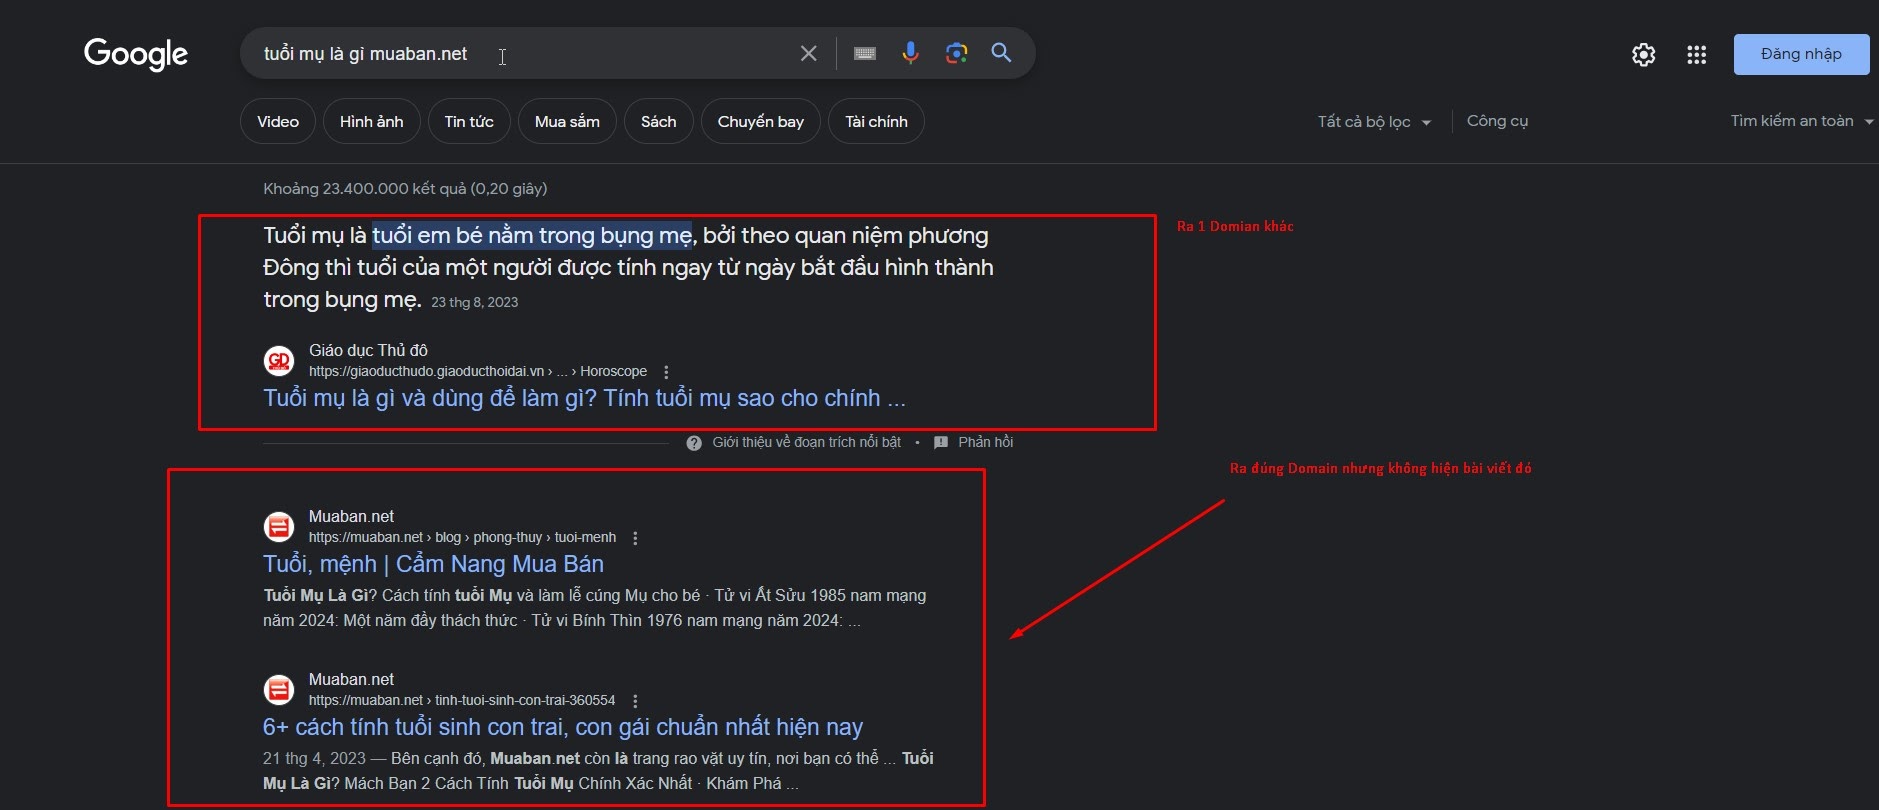
Task: Send feedback via the Phản hồi link
Action: [x=985, y=442]
